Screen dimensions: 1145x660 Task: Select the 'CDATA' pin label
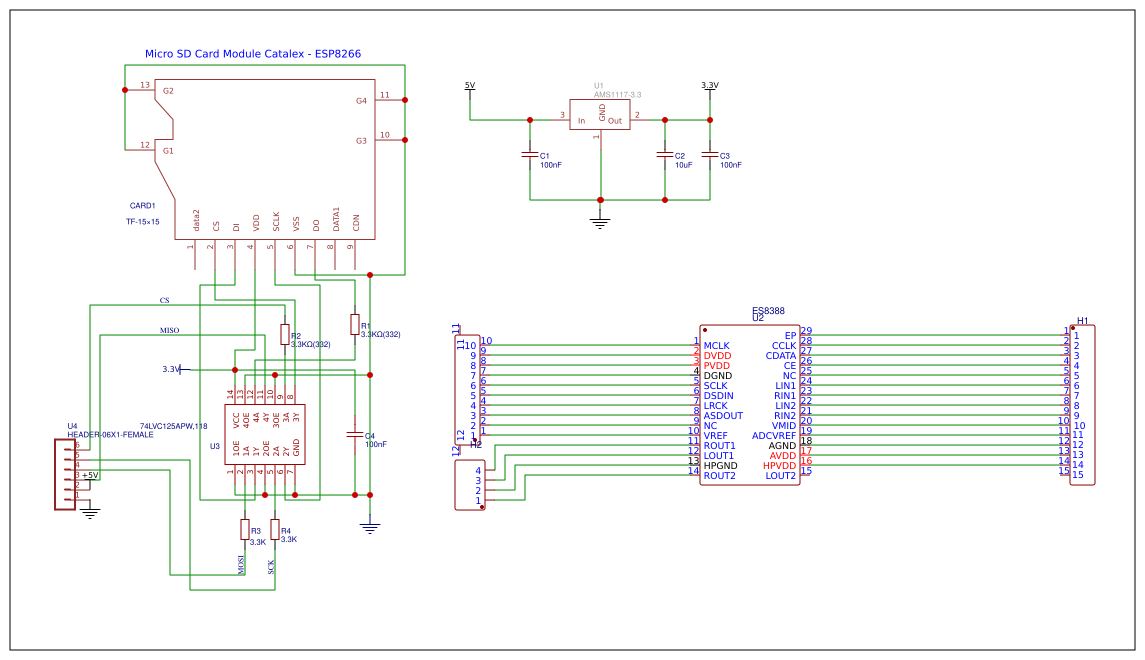(x=781, y=356)
